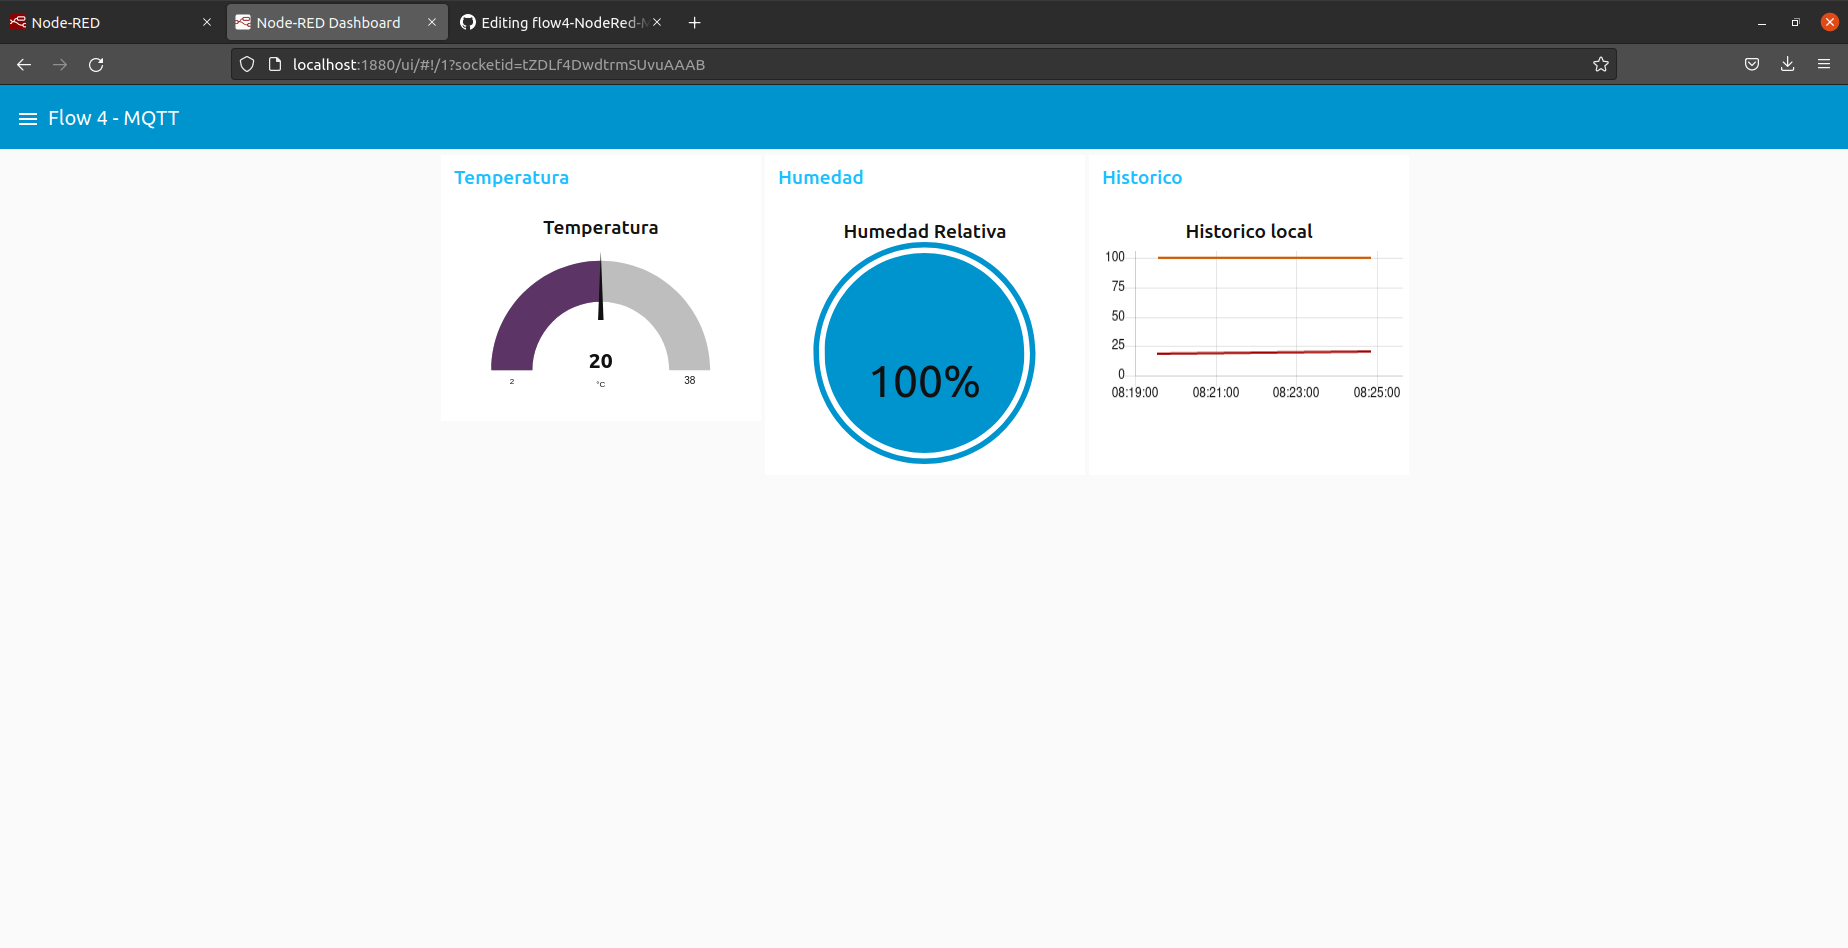Click the bookmark star in the address bar
Image resolution: width=1848 pixels, height=948 pixels.
pyautogui.click(x=1601, y=63)
